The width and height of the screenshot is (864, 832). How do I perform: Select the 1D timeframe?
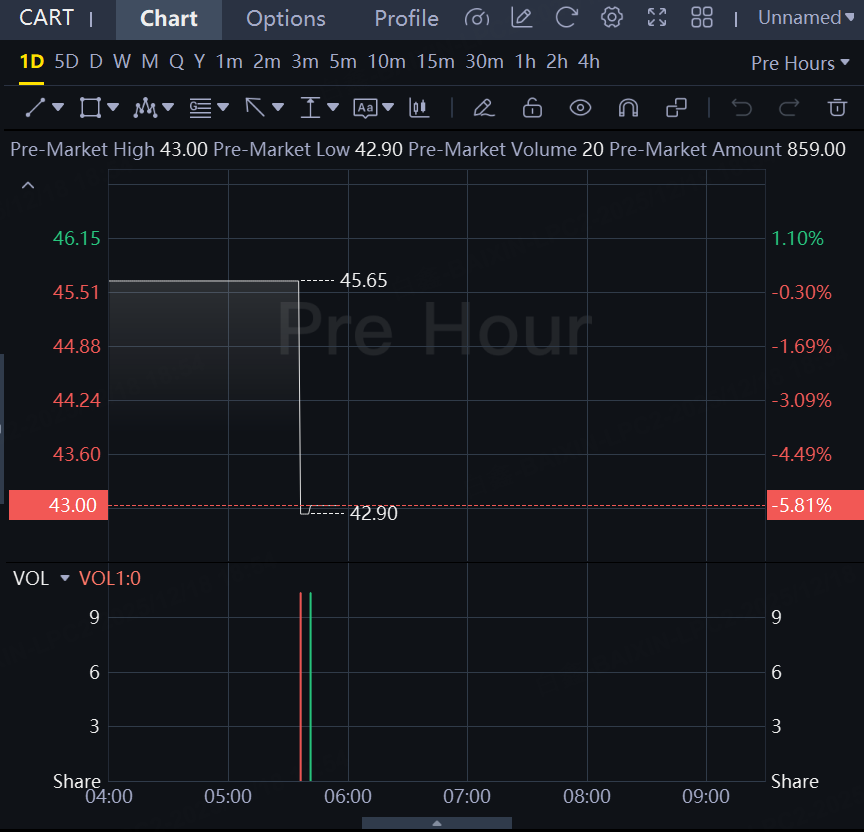[x=31, y=62]
